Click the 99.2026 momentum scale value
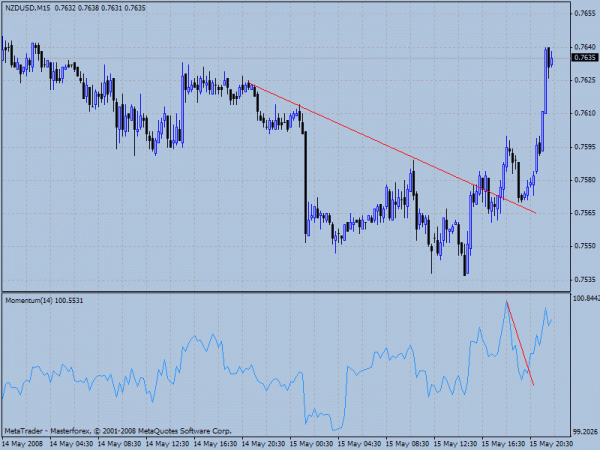 click(585, 432)
